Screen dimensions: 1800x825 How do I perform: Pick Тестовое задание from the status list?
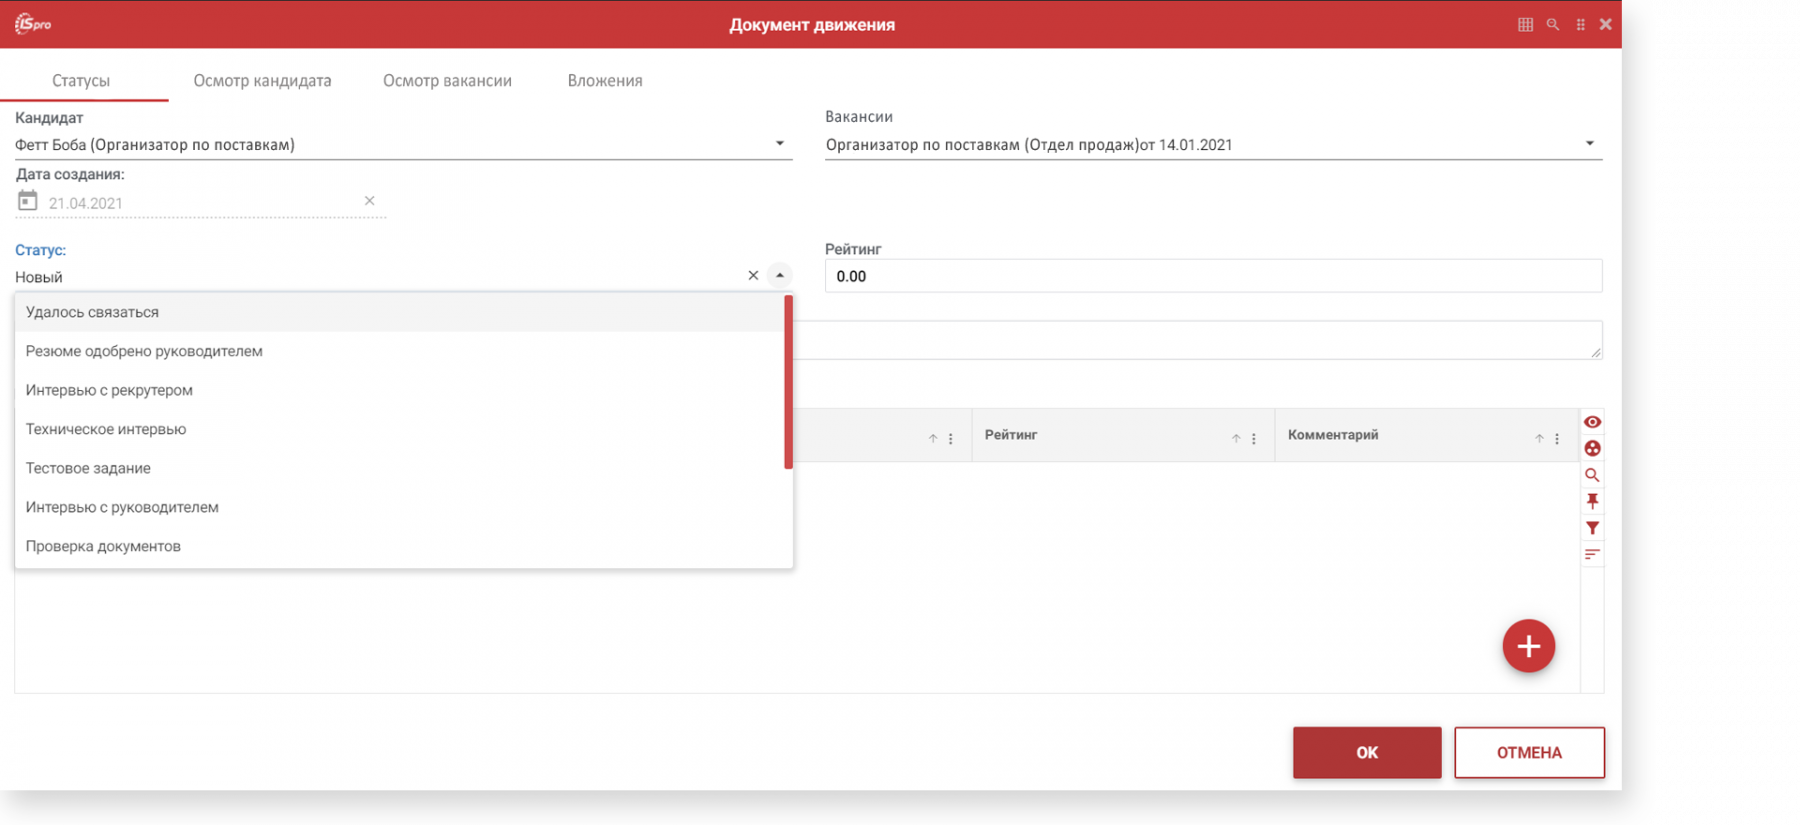point(400,468)
